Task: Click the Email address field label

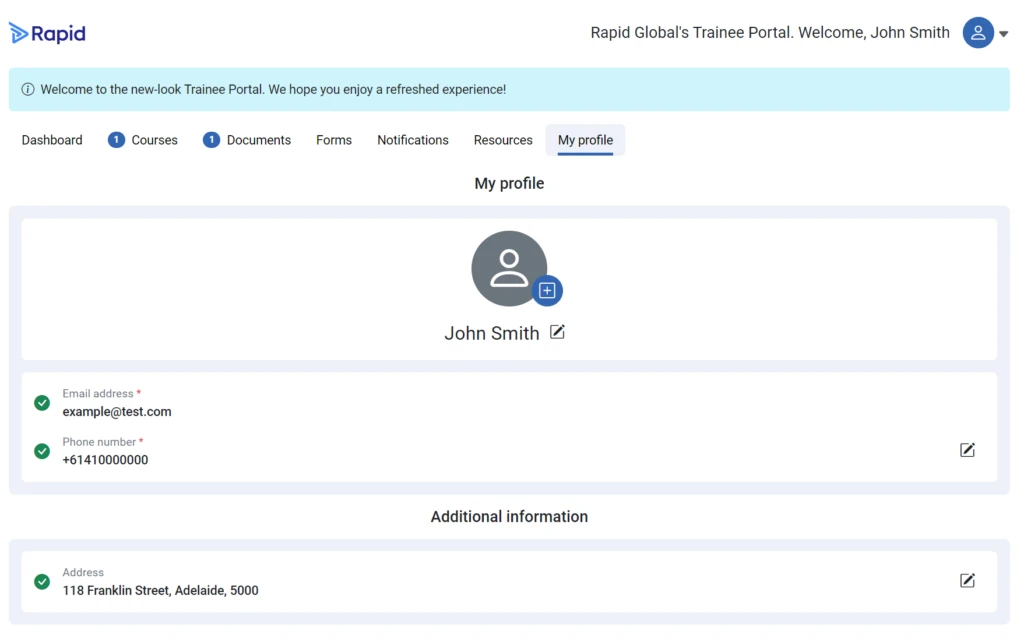Action: click(x=98, y=394)
